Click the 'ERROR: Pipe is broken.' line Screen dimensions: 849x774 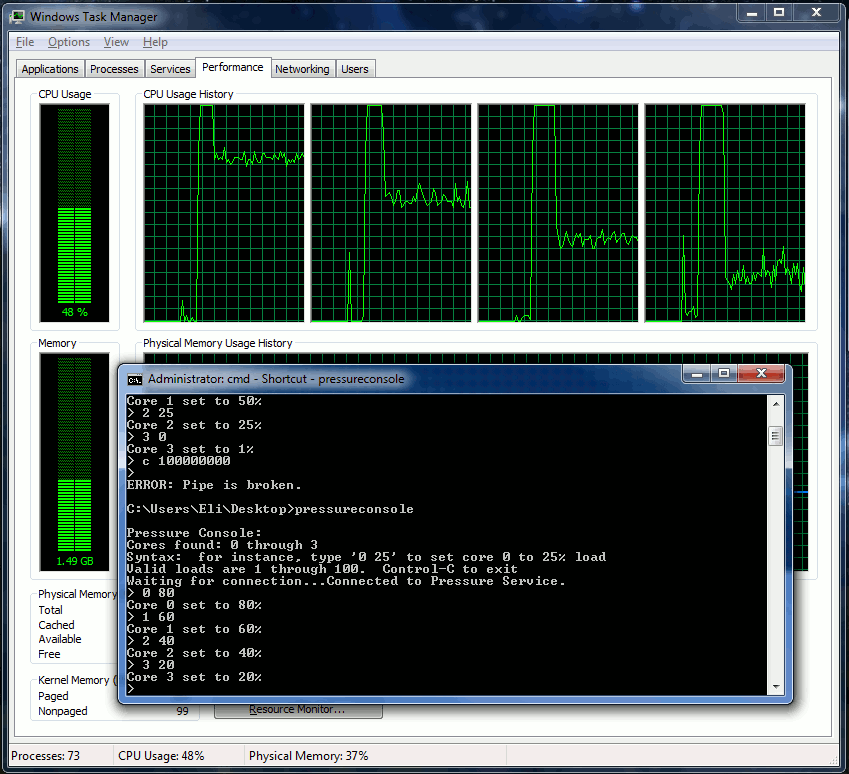point(214,485)
